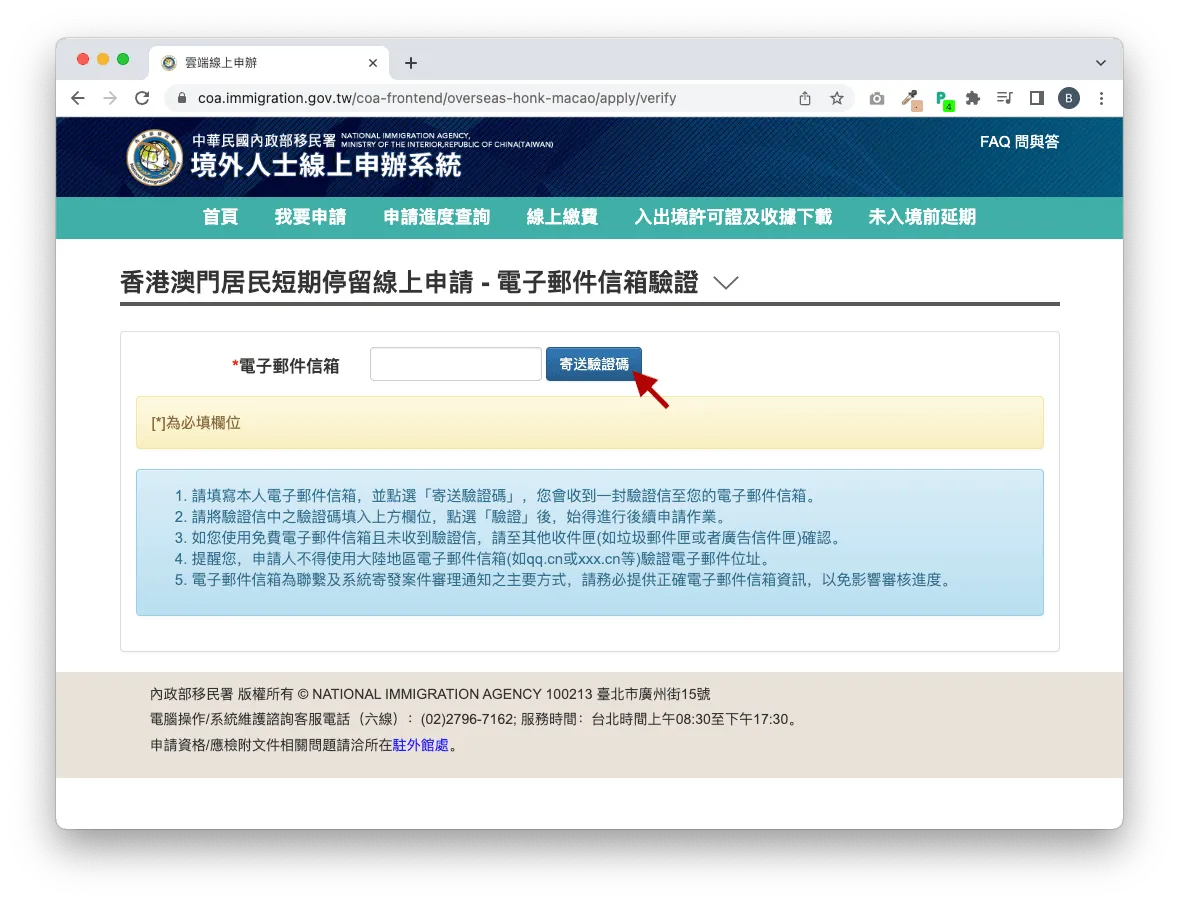This screenshot has height=903, width=1179.
Task: Toggle the browser side panel icon
Action: click(1037, 98)
